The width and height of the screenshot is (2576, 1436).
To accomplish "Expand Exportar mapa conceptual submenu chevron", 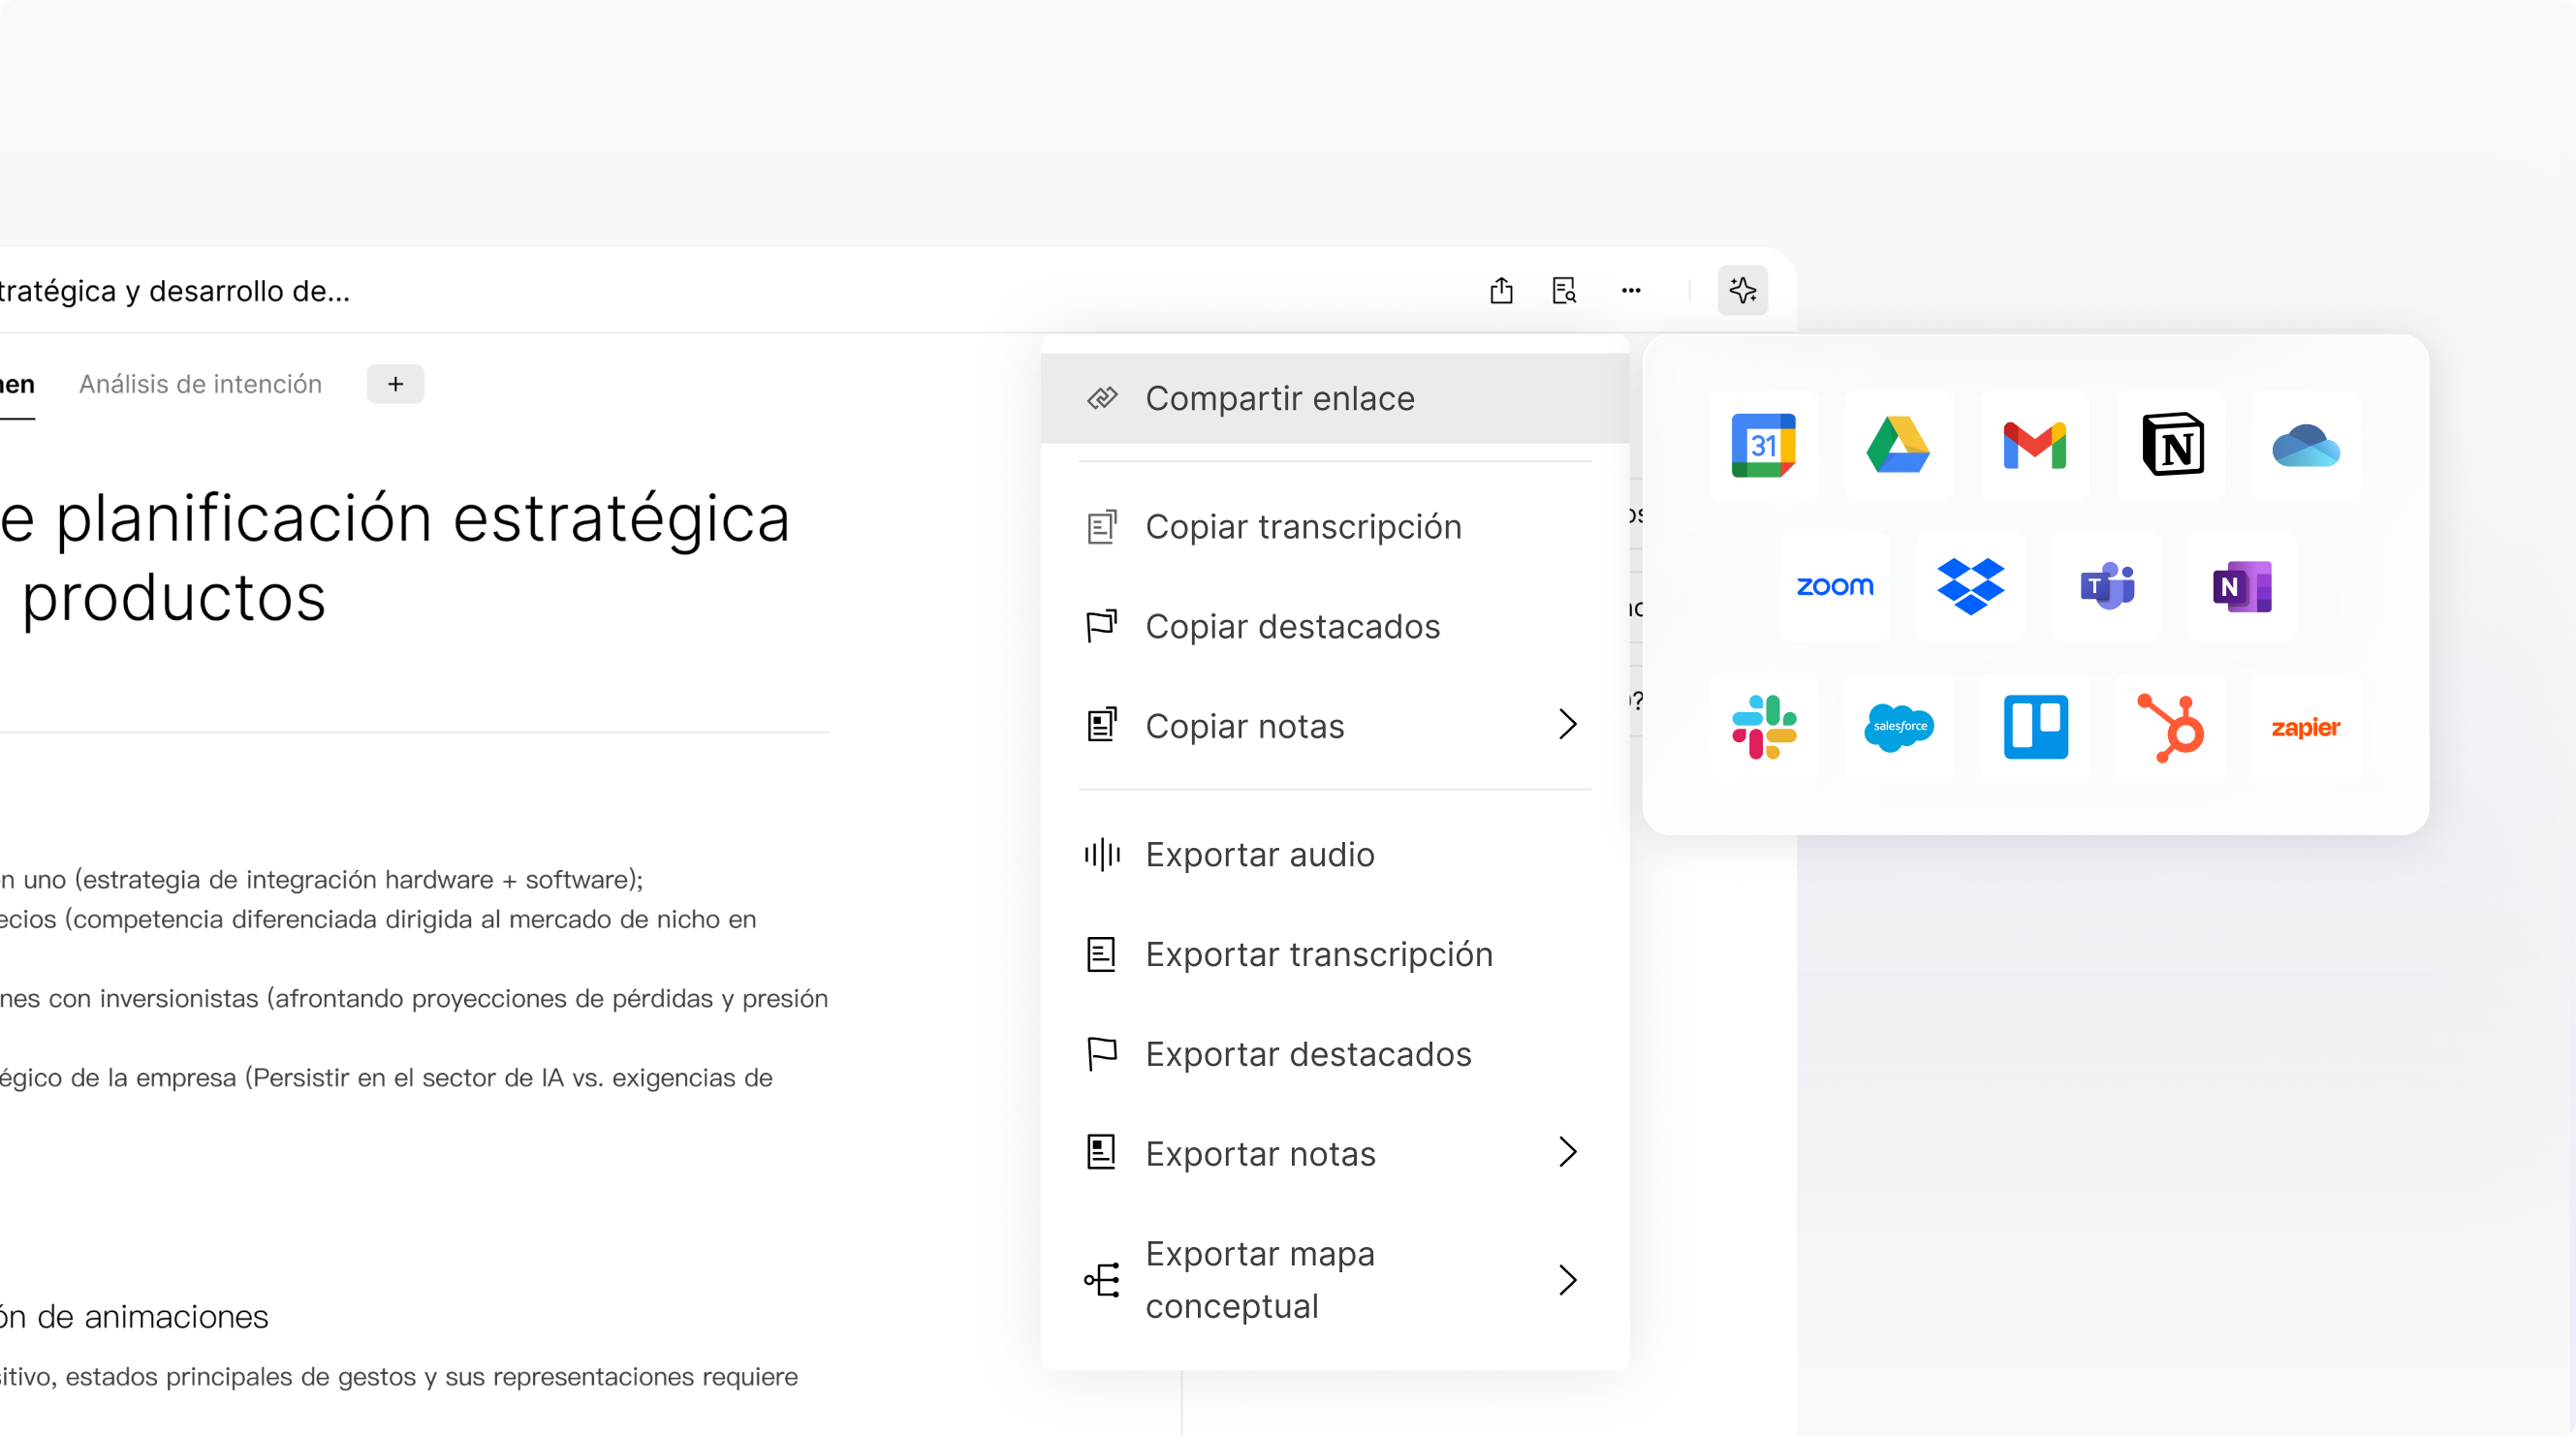I will 1567,1279.
